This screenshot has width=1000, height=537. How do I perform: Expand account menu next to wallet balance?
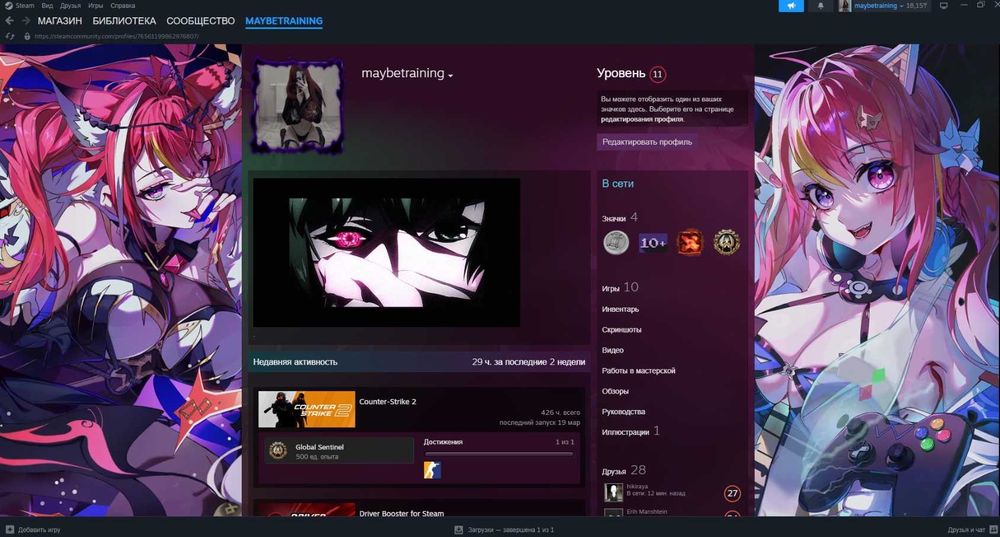tap(901, 6)
